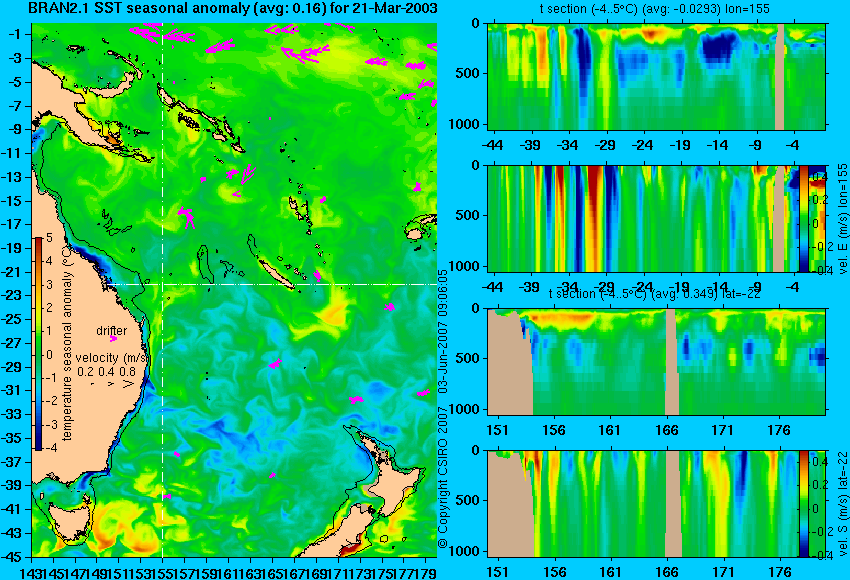The width and height of the screenshot is (850, 580).
Task: Click the '161' longitude label under the lat=-22 temperature section
Action: [609, 430]
